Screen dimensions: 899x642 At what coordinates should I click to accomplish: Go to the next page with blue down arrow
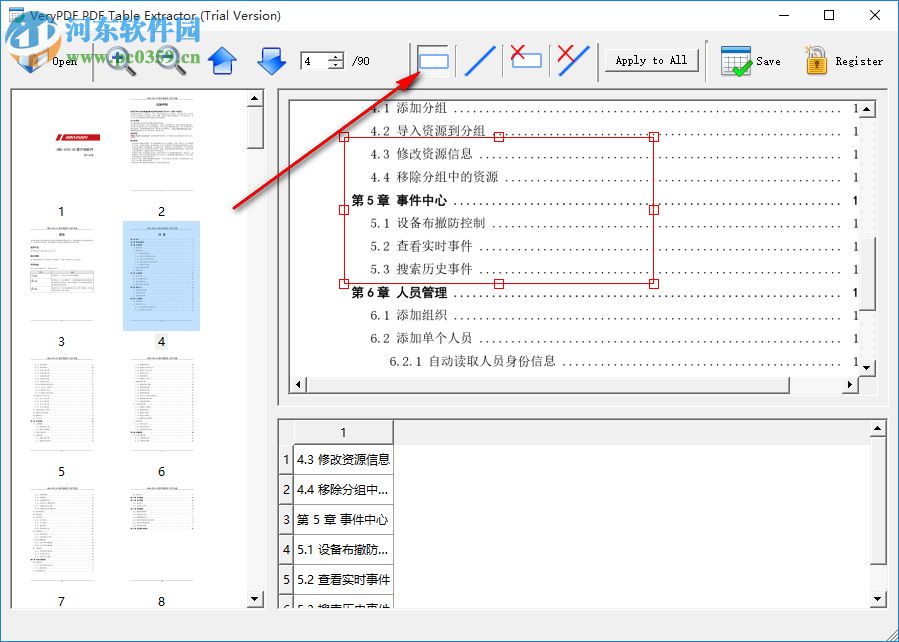point(271,60)
